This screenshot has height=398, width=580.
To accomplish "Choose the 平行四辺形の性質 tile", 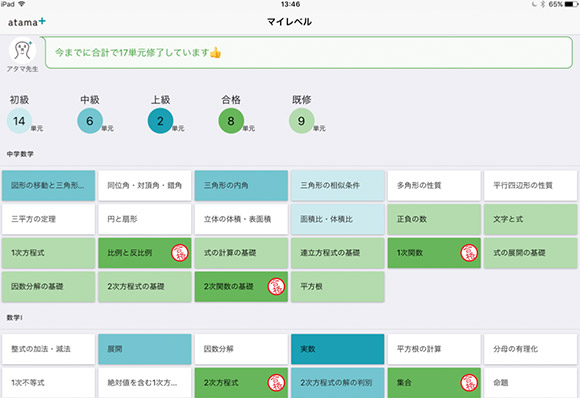I will tap(530, 186).
